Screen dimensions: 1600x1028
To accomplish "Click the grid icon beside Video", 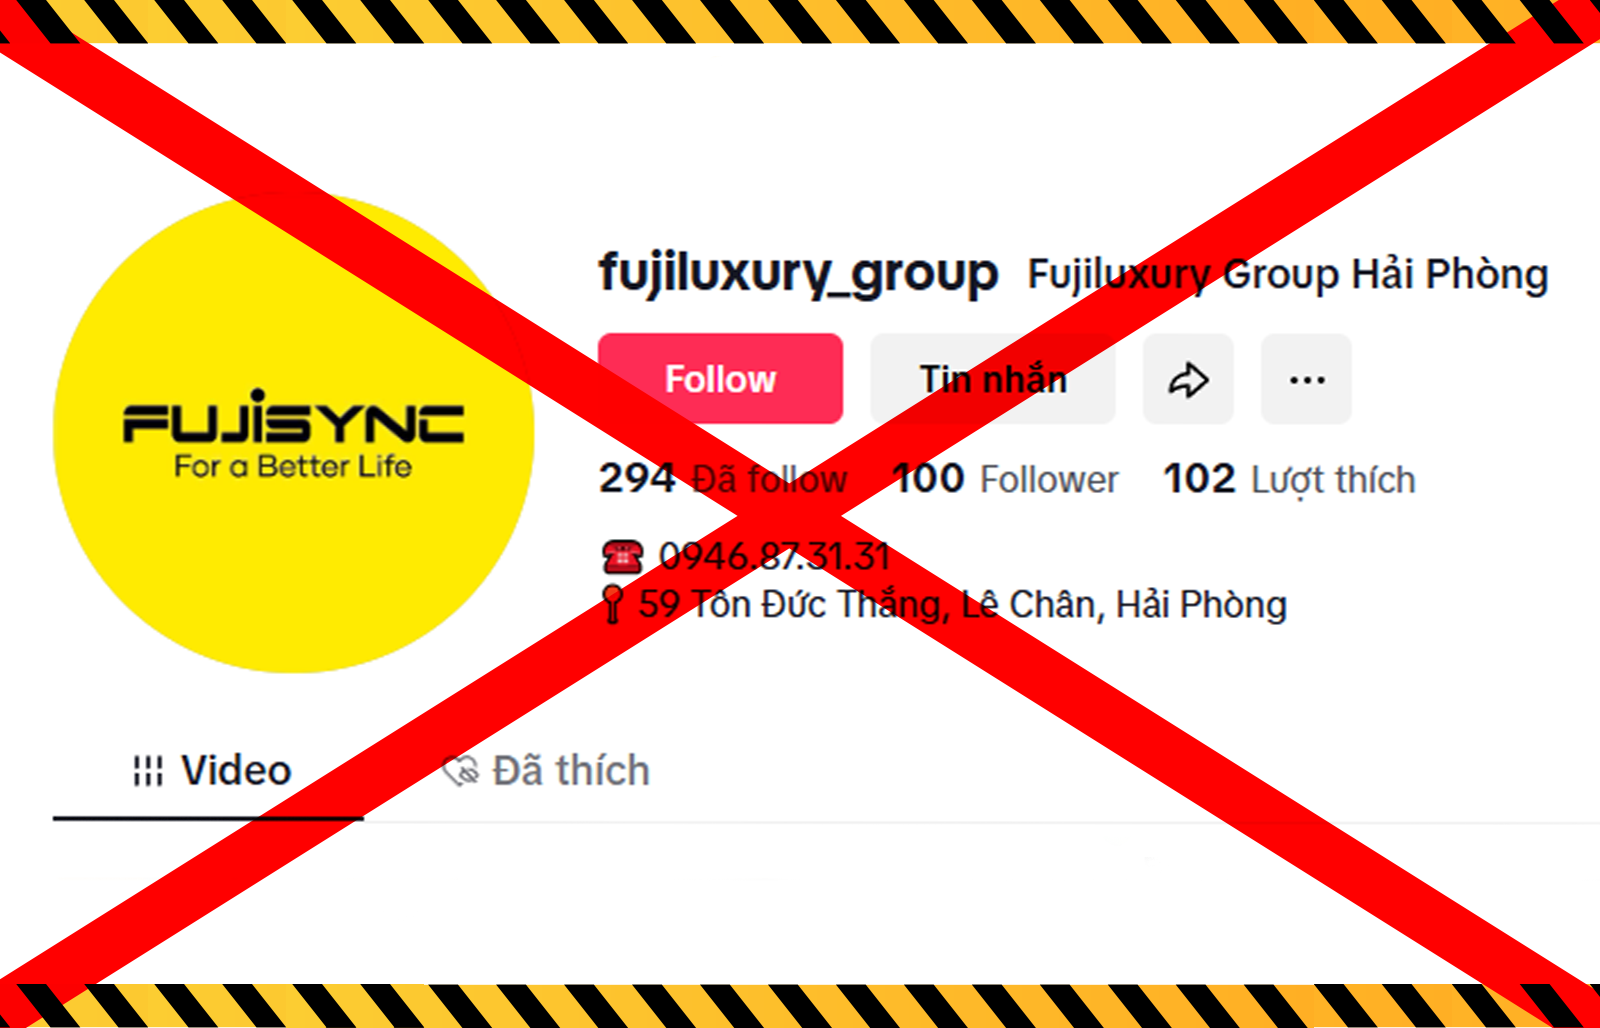I will tap(148, 771).
